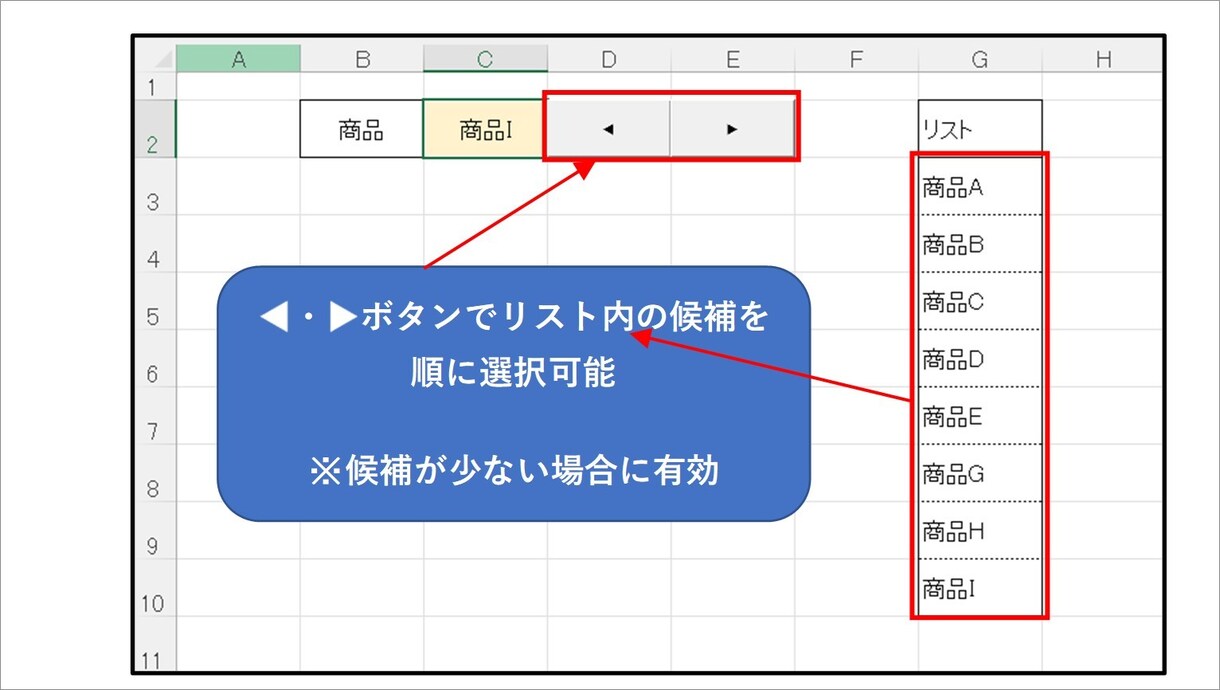Select row 2 header
This screenshot has width=1220, height=690.
click(x=156, y=129)
